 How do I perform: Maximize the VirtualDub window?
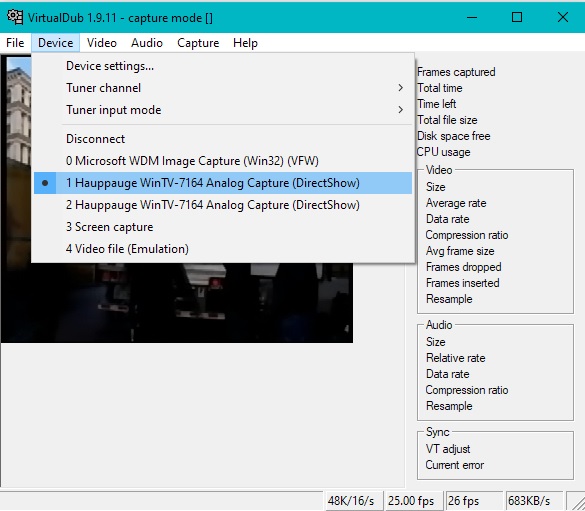(517, 17)
